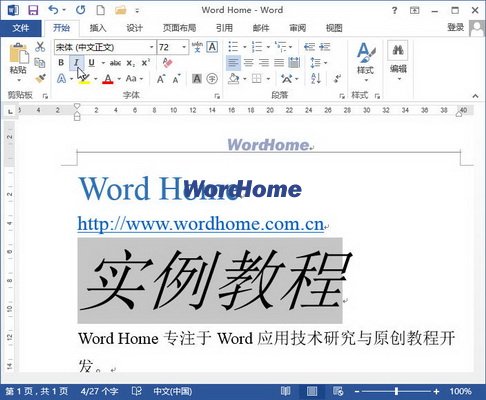
Task: Adjust the zoom slider handle
Action: point(396,391)
